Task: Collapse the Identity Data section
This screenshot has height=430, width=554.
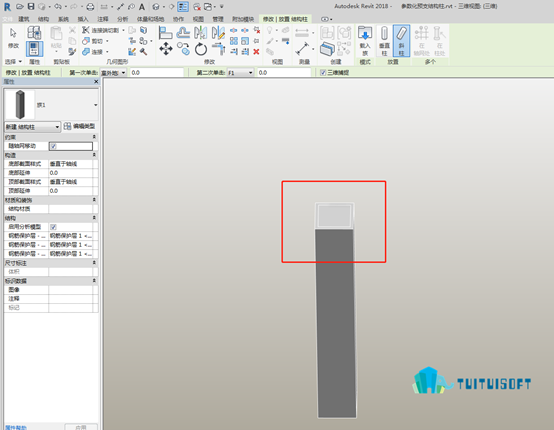Action: (94, 281)
